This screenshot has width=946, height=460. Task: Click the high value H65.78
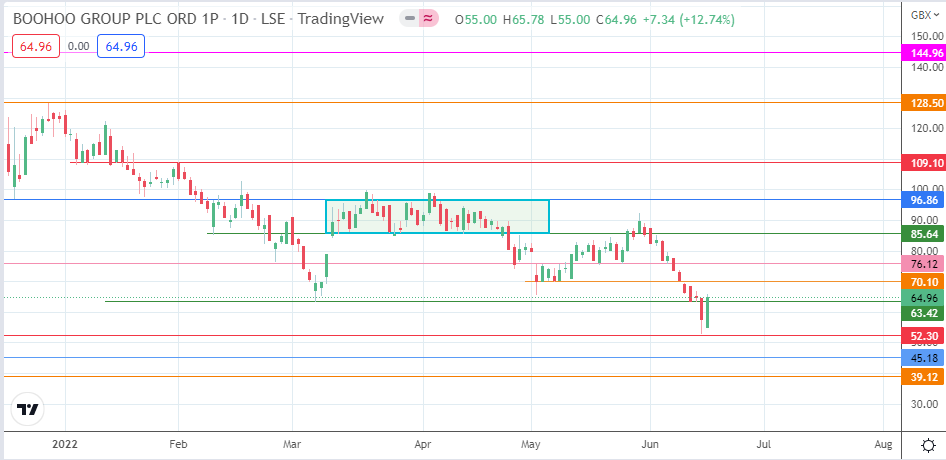click(524, 19)
